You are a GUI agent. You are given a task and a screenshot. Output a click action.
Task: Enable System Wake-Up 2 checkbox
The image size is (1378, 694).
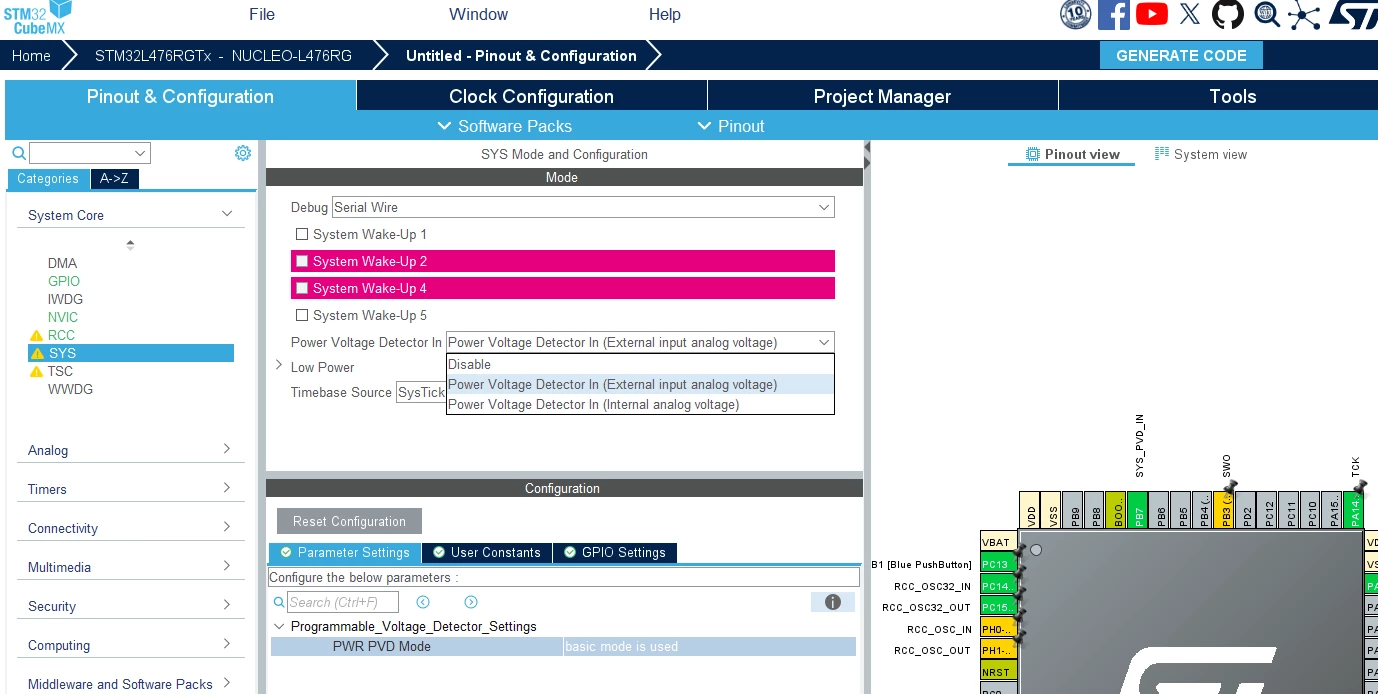[x=302, y=261]
